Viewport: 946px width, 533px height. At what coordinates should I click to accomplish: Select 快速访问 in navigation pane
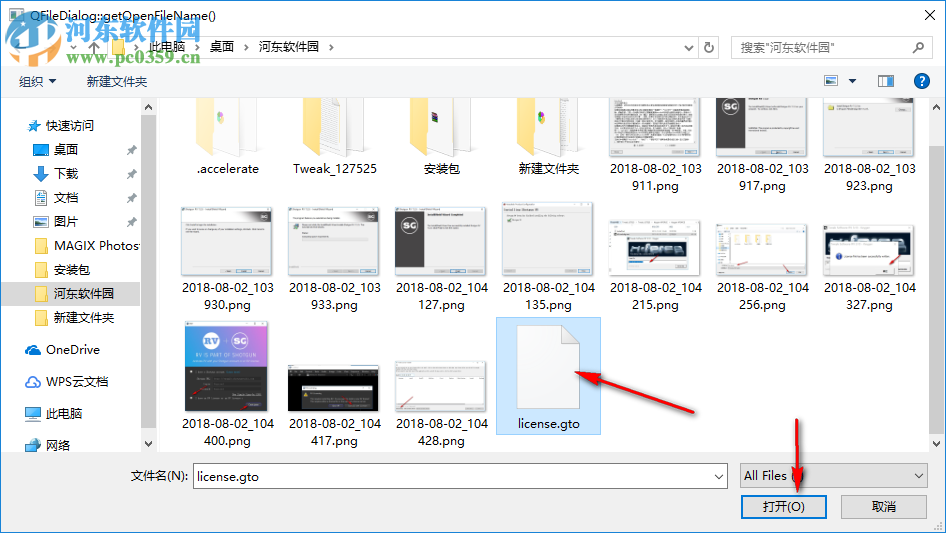(70, 126)
